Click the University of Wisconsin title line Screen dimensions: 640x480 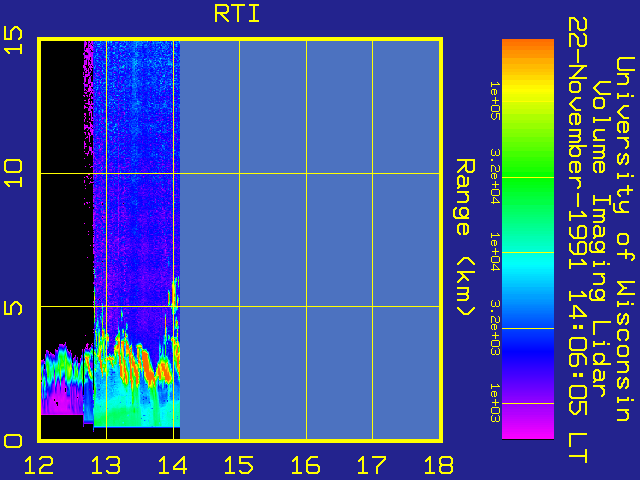click(625, 239)
